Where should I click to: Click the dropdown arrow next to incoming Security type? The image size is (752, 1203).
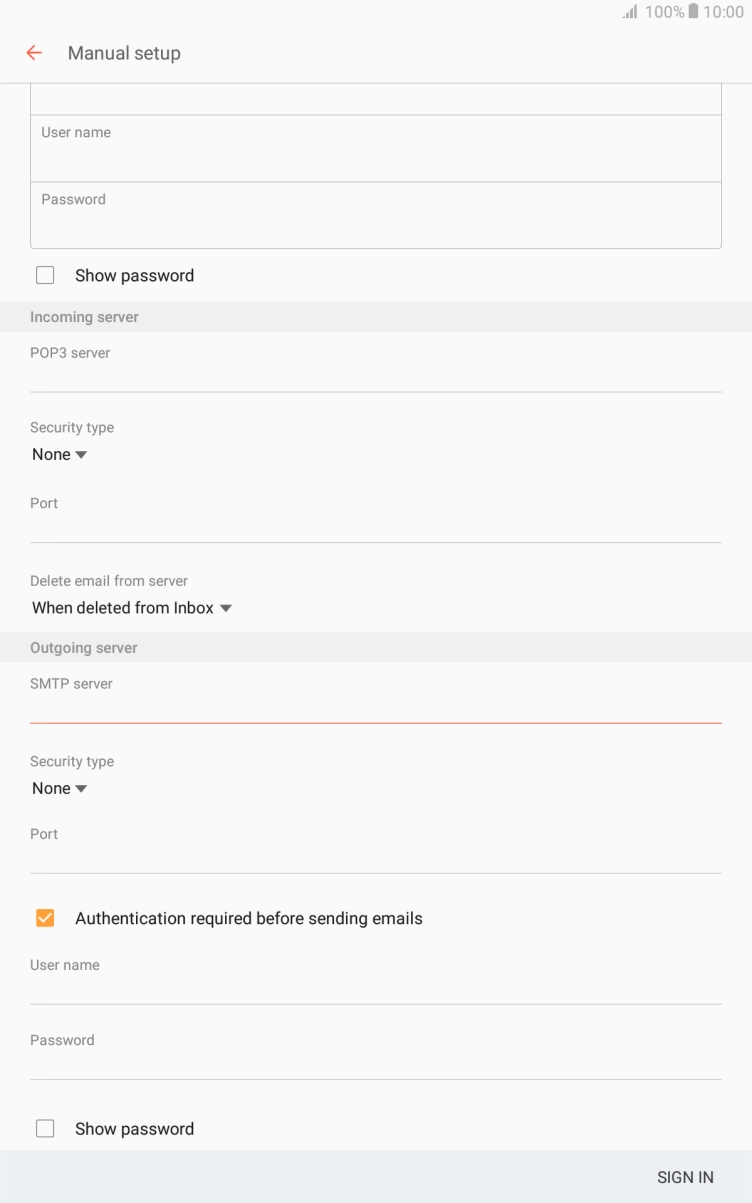84,454
